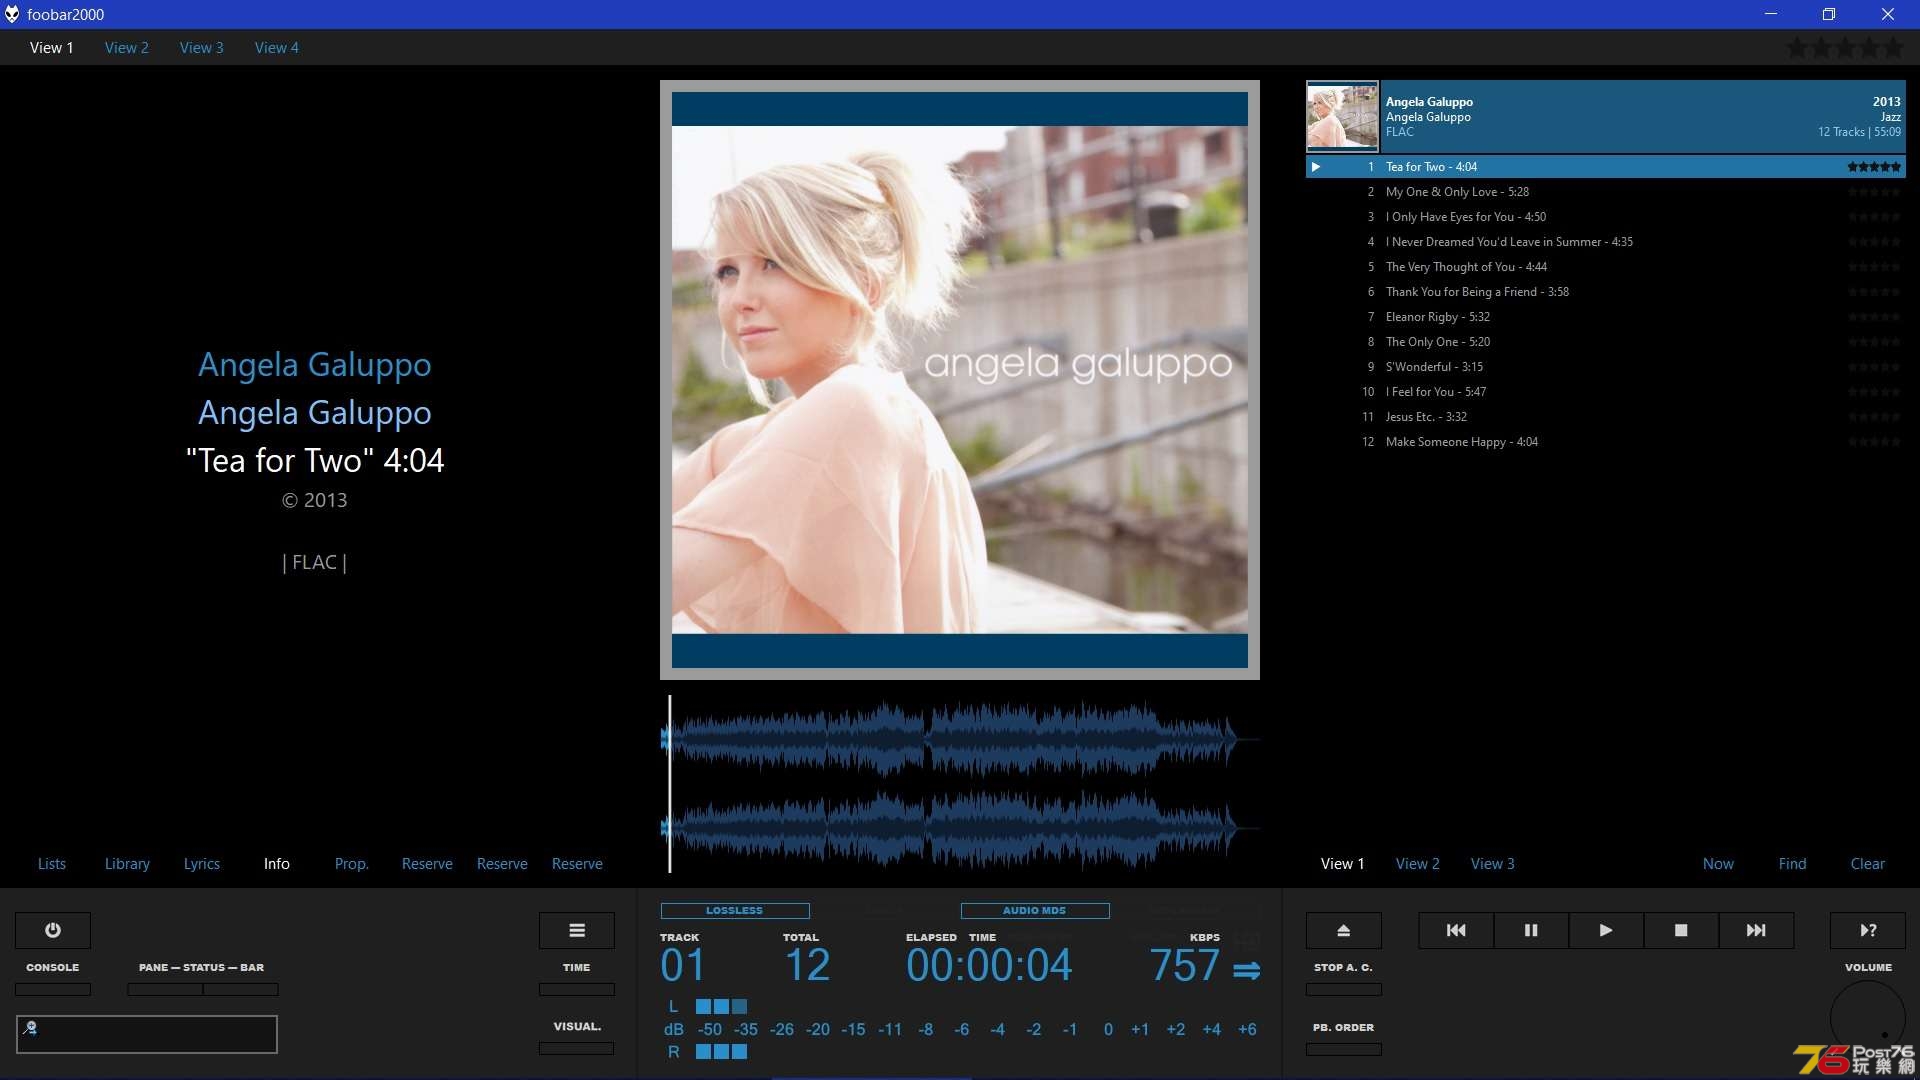Stop playback with the stop button

pos(1681,930)
